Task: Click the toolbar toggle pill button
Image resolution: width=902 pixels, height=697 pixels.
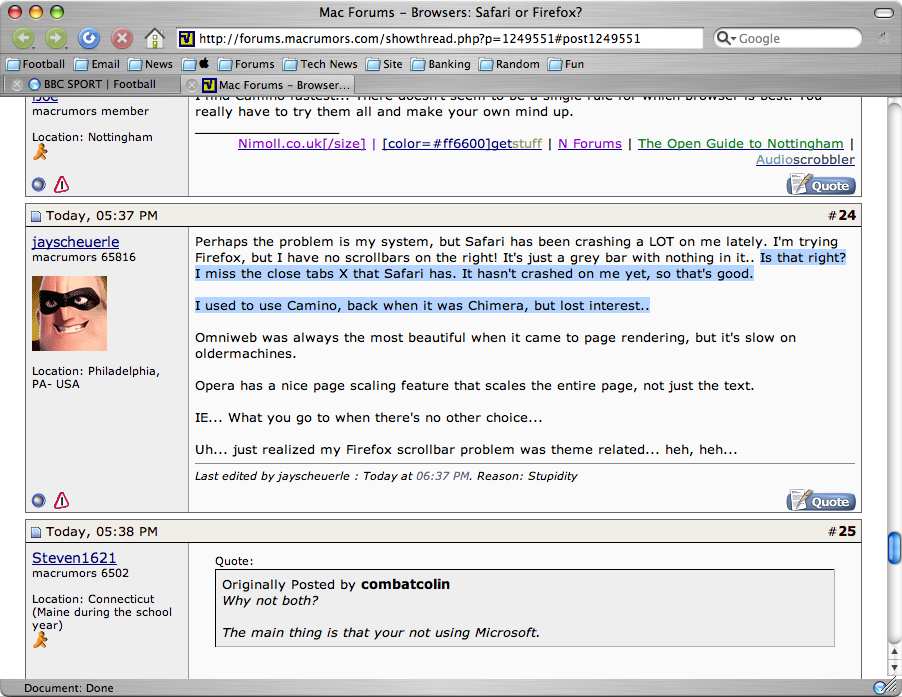Action: coord(884,13)
